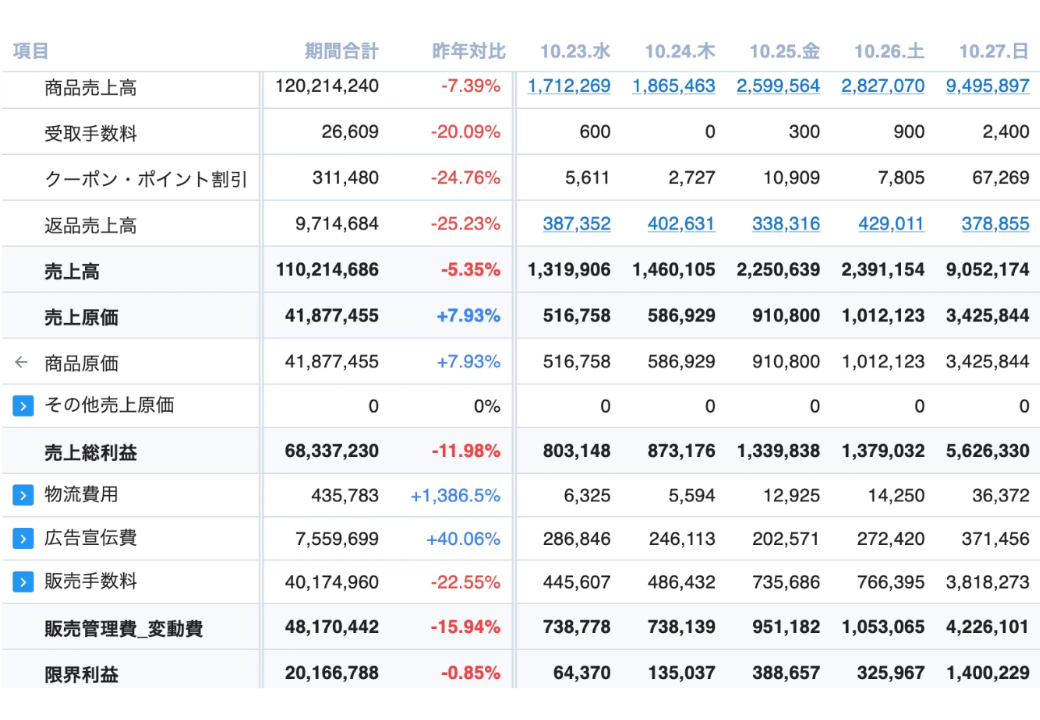Open 返品売上高 value 378,855 link
The height and width of the screenshot is (720, 1040).
tap(995, 224)
